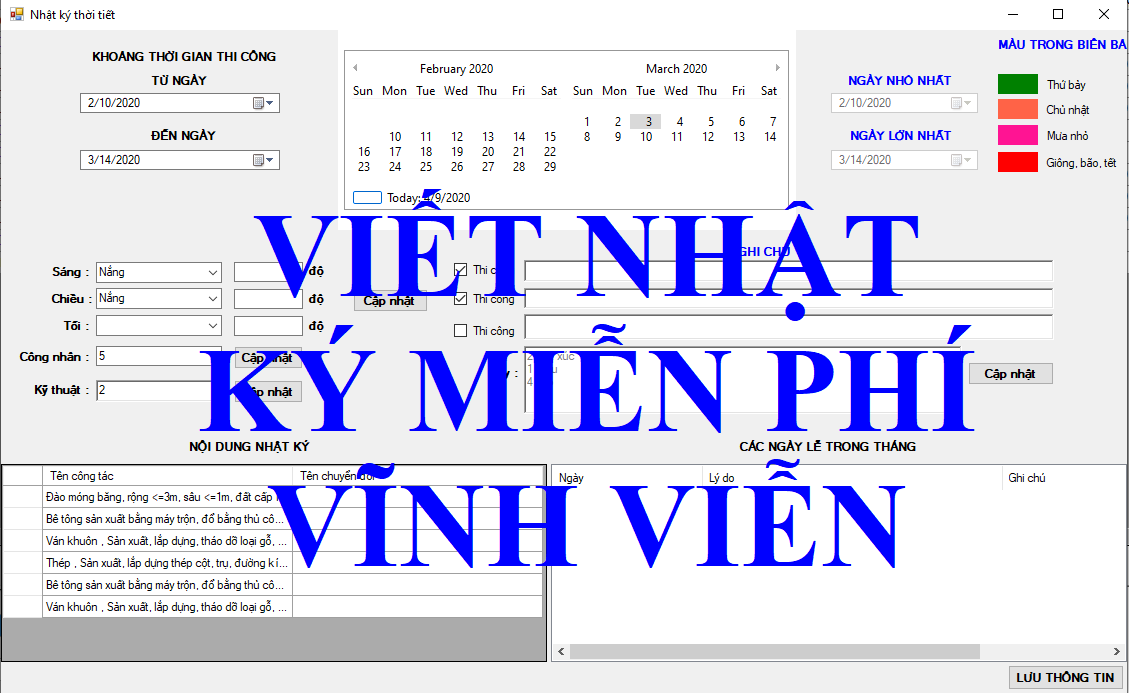Go to next month in calendar
Viewport: 1129px width, 693px height.
click(x=778, y=68)
